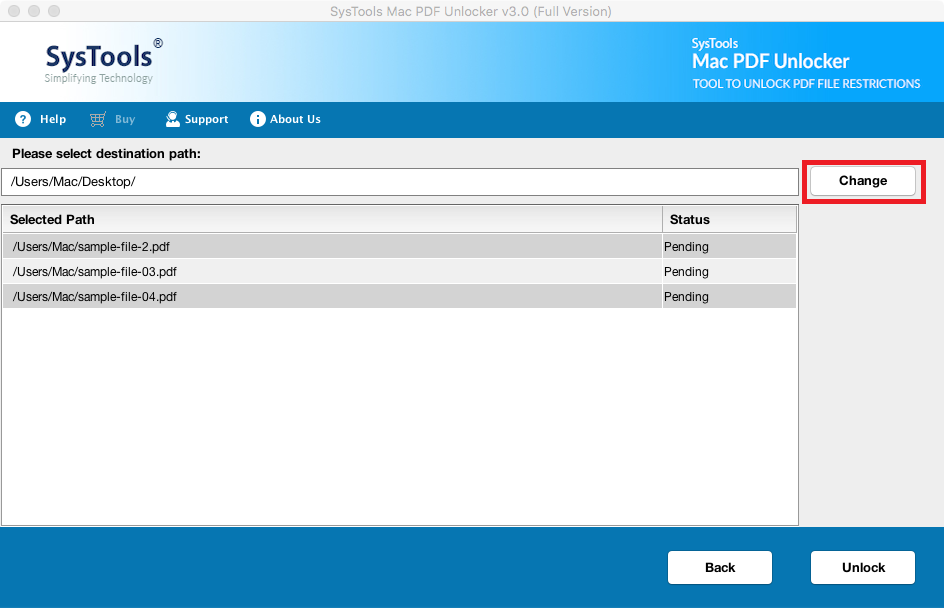944x608 pixels.
Task: Open the About Us menu item
Action: click(285, 119)
